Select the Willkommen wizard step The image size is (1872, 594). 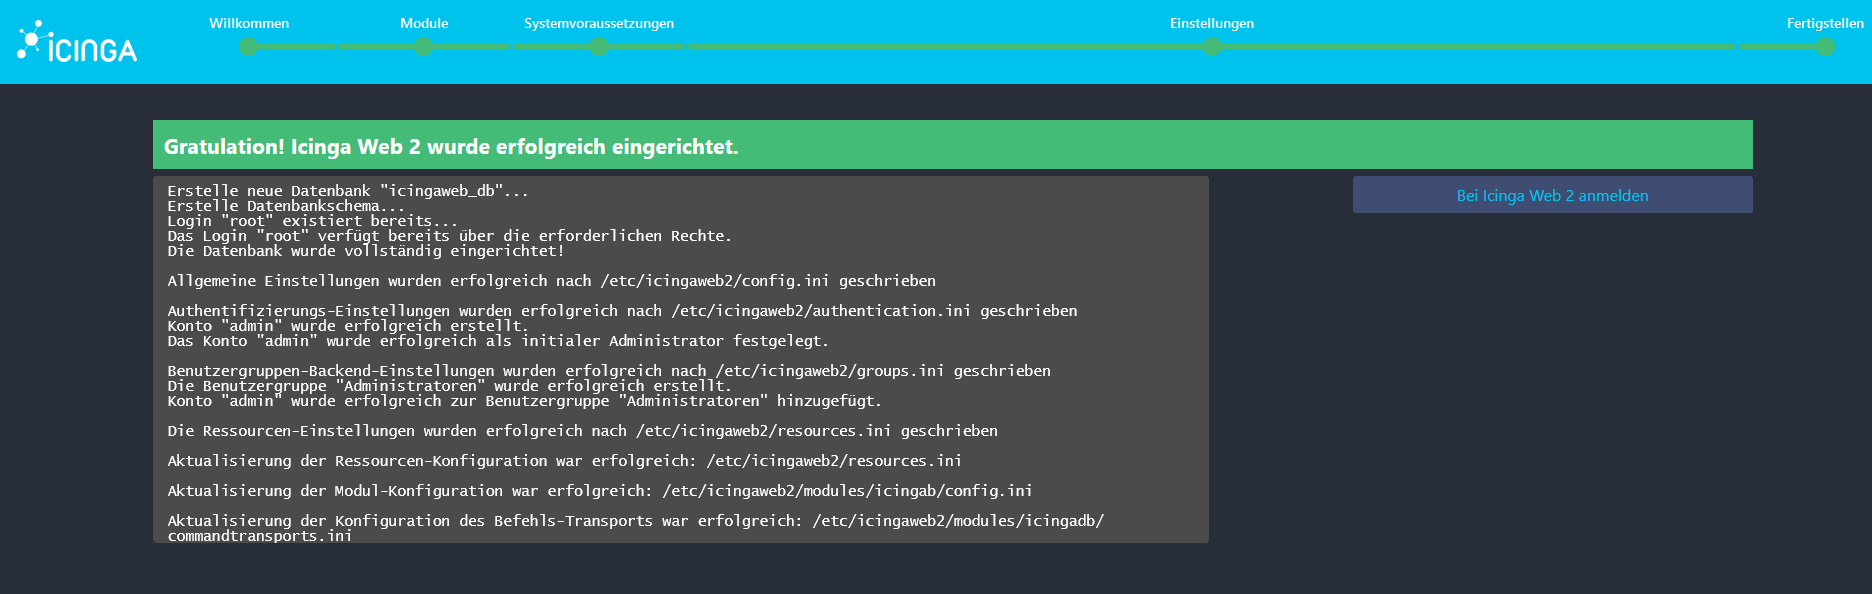249,23
